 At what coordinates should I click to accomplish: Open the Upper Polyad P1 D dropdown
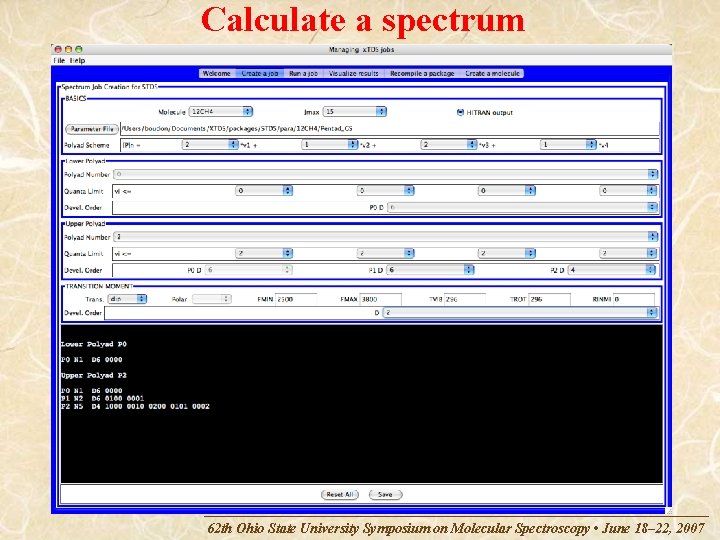(430, 270)
